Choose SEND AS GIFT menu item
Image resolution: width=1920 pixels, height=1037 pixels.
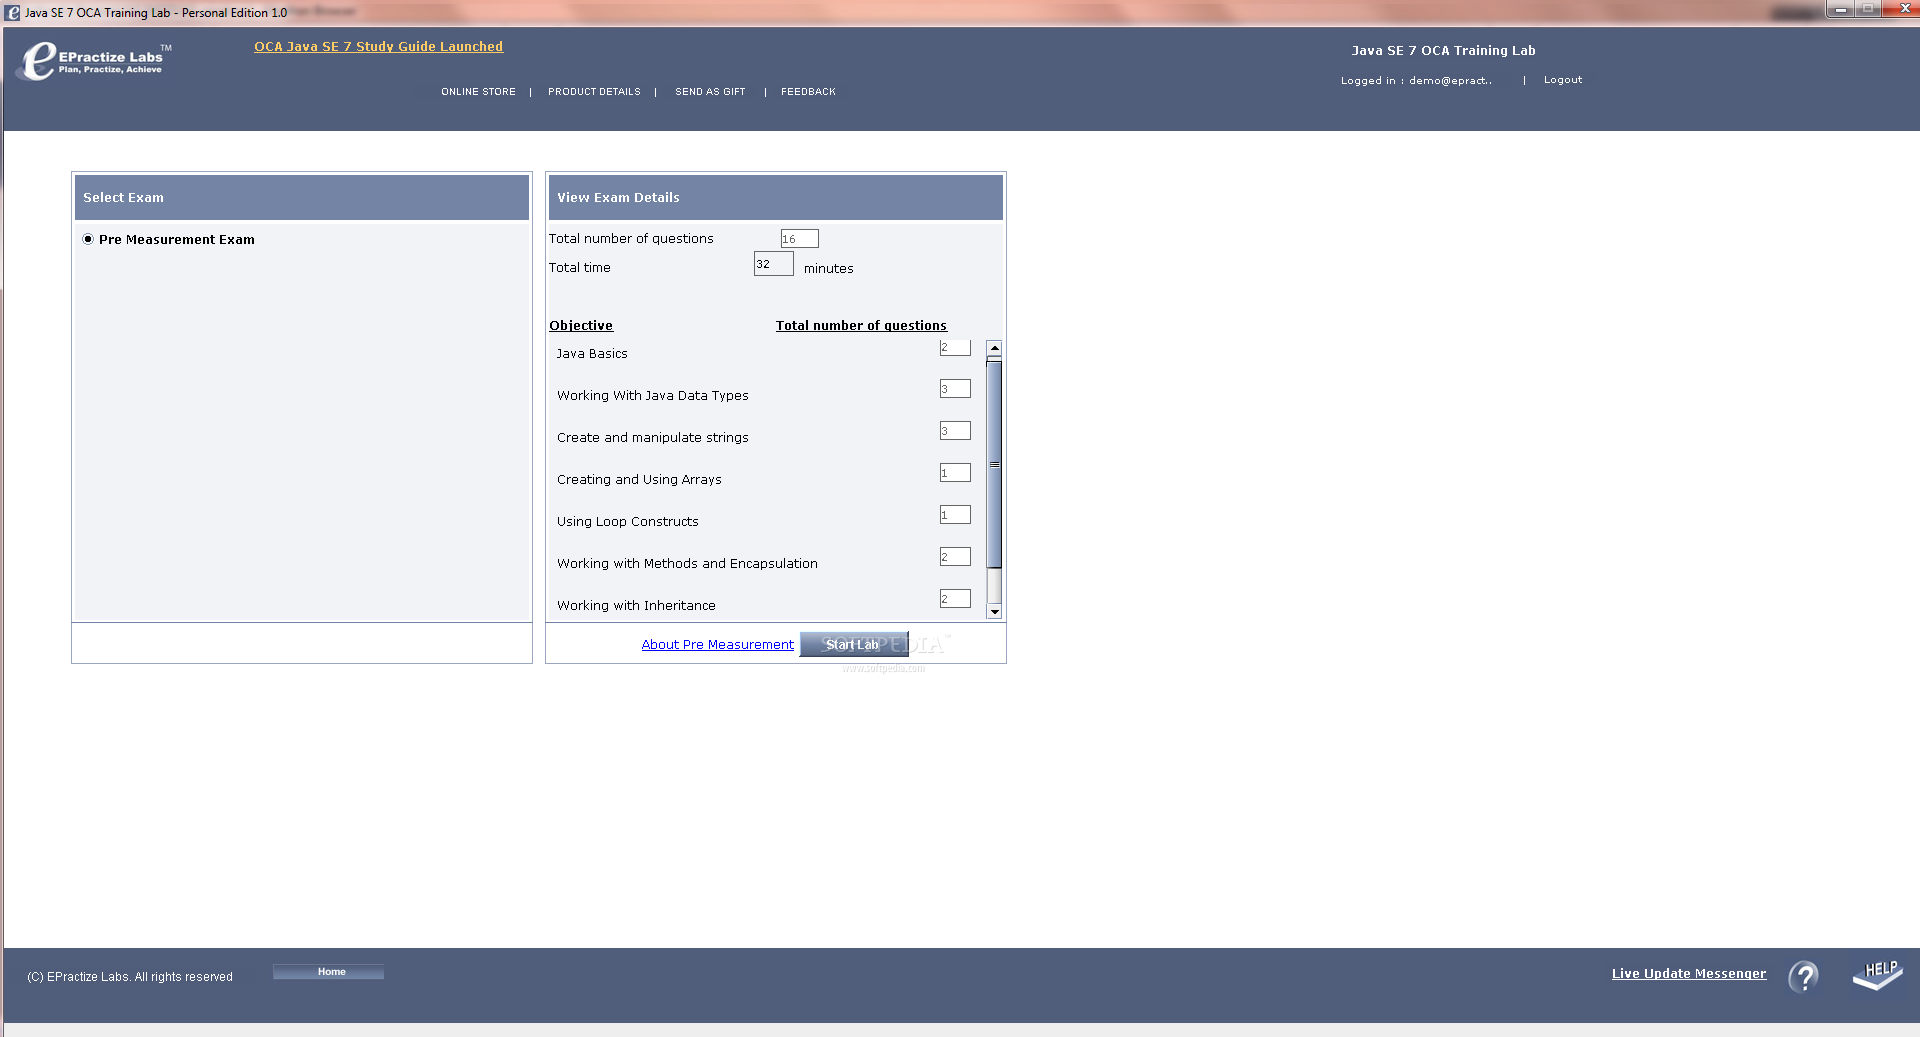(710, 92)
